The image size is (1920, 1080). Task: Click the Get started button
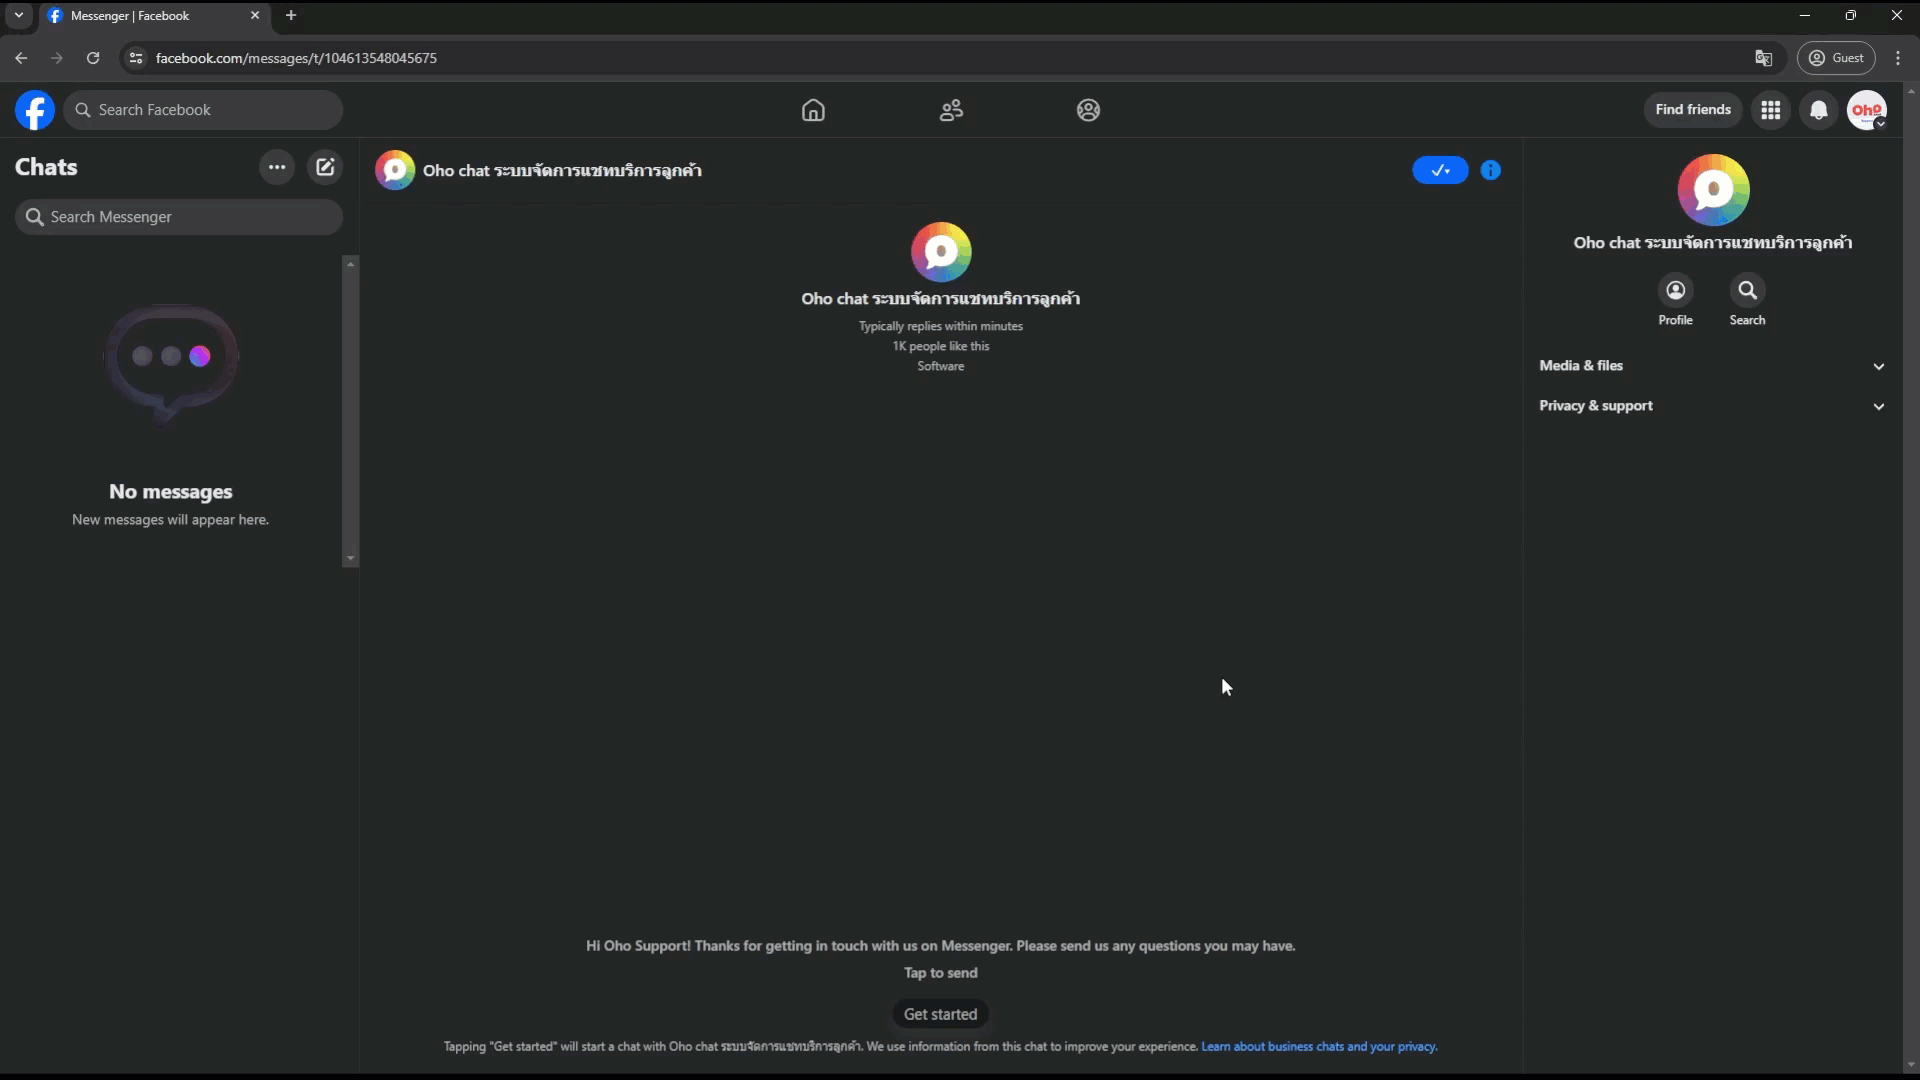coord(940,1014)
